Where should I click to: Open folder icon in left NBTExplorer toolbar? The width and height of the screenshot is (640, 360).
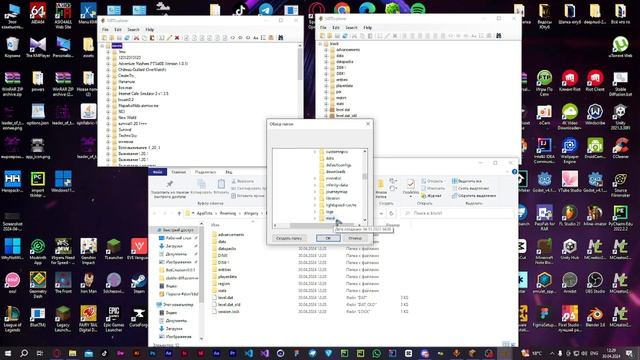(x=112, y=38)
